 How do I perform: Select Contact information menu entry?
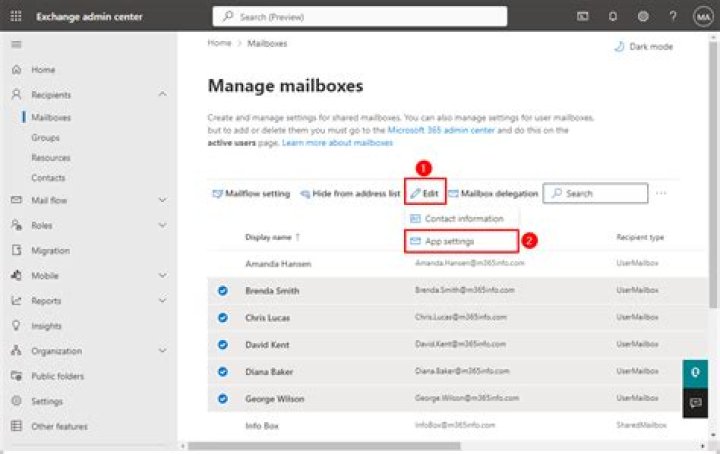tap(461, 219)
